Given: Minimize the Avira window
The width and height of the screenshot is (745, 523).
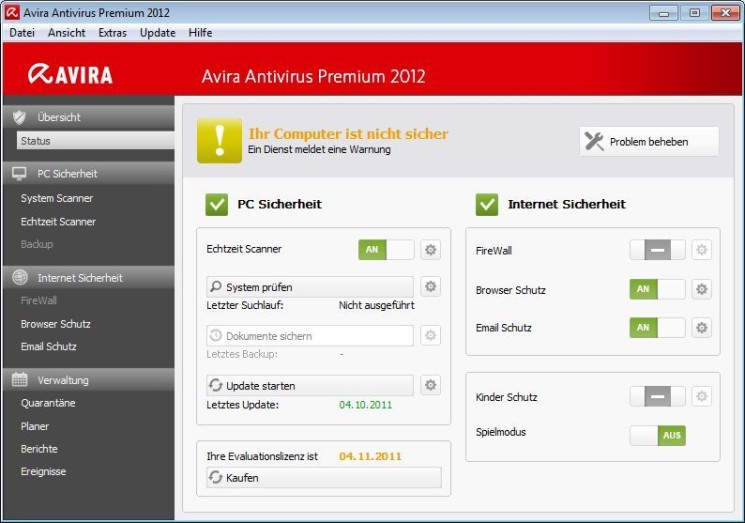Looking at the screenshot, I should click(663, 13).
